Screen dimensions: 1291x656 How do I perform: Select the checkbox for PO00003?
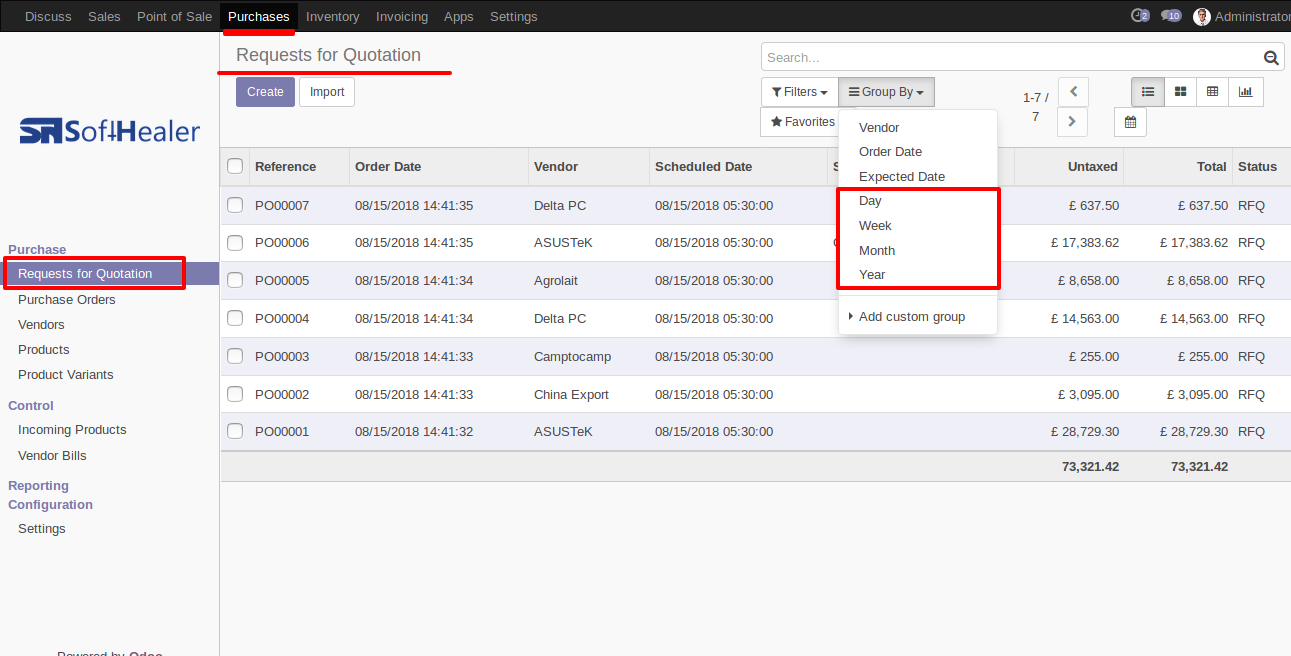[235, 356]
